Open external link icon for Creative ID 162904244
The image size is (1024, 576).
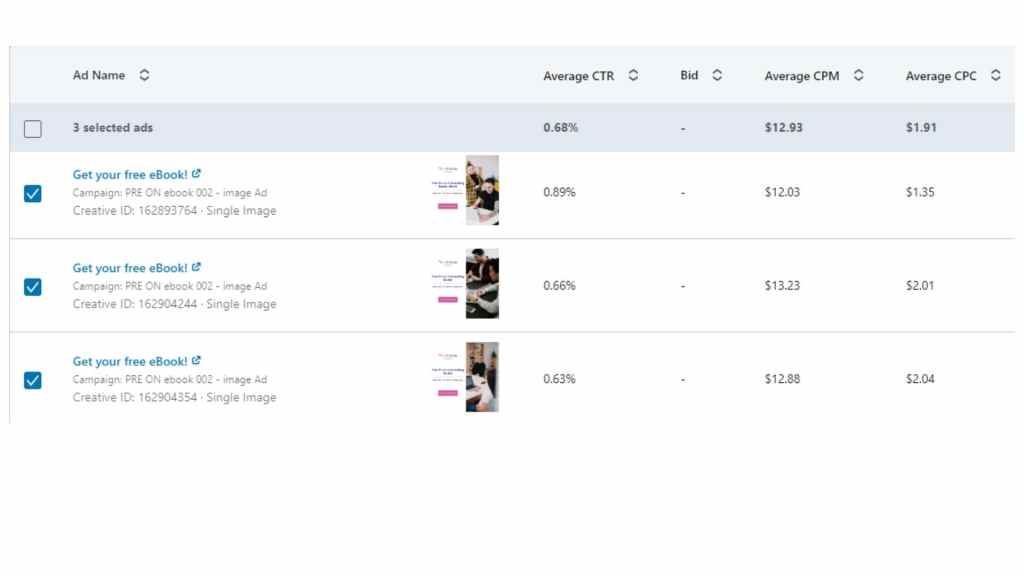pyautogui.click(x=196, y=267)
